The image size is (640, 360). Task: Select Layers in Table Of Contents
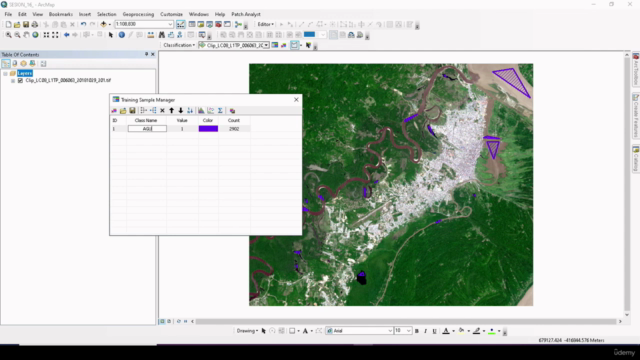point(24,73)
